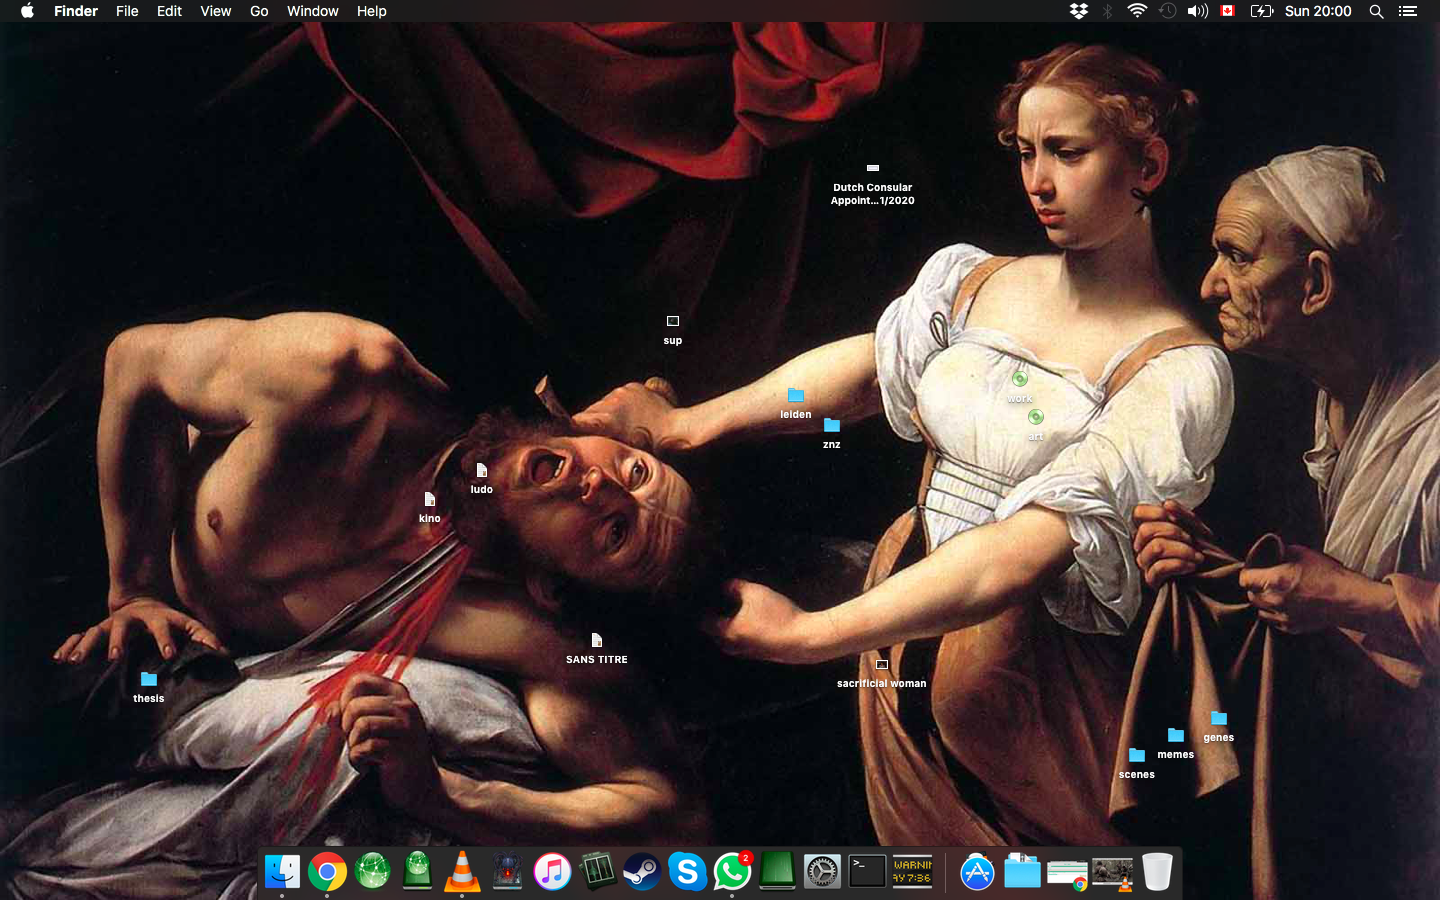Open the volume control in menu bar
This screenshot has width=1440, height=900.
1197,11
